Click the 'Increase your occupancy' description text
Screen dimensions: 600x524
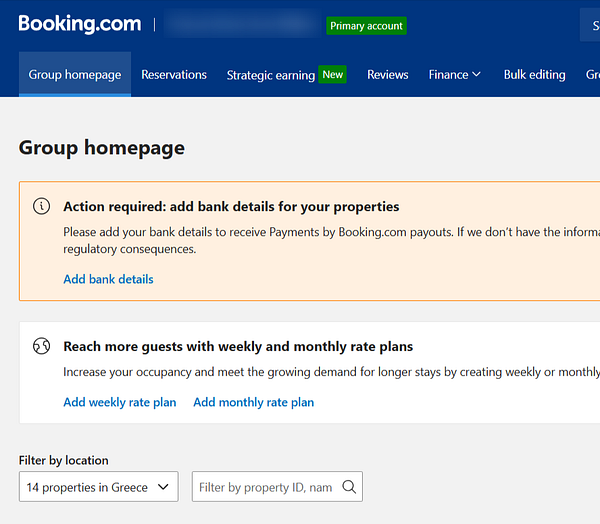click(x=331, y=372)
